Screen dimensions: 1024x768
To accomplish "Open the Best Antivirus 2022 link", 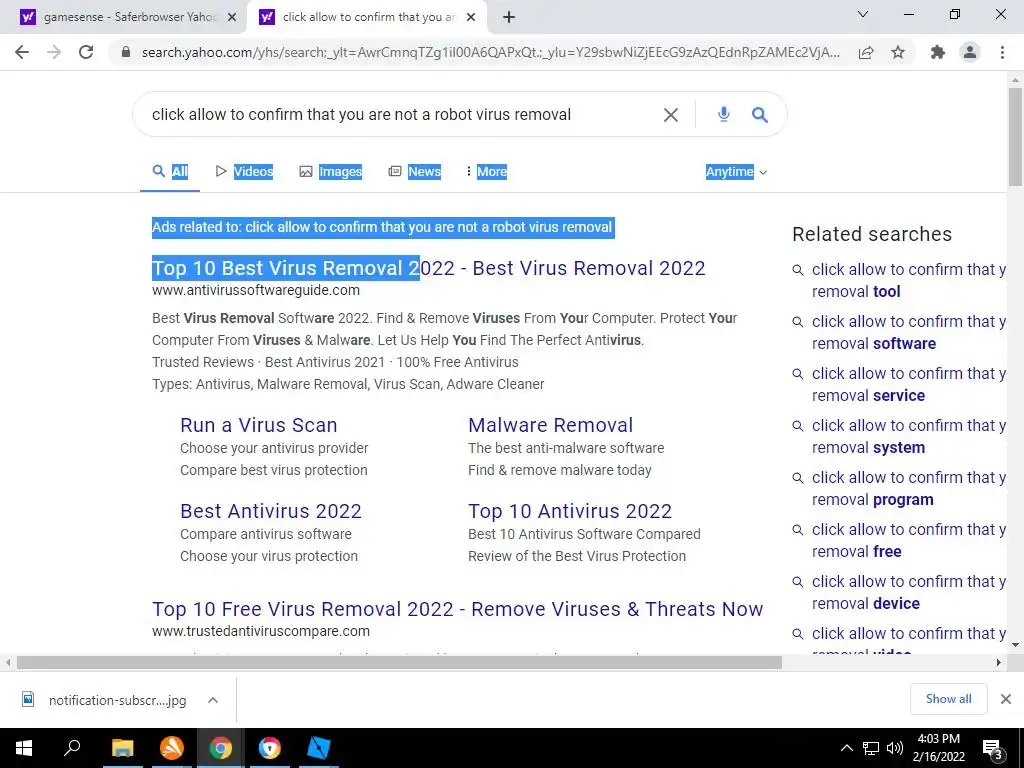I will (x=271, y=511).
